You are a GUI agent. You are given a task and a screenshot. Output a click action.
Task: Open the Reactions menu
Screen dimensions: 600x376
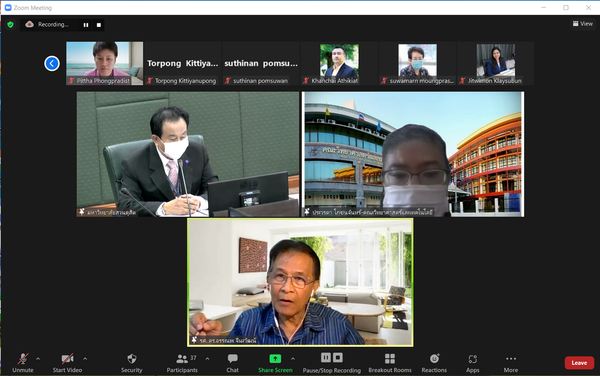(x=434, y=363)
